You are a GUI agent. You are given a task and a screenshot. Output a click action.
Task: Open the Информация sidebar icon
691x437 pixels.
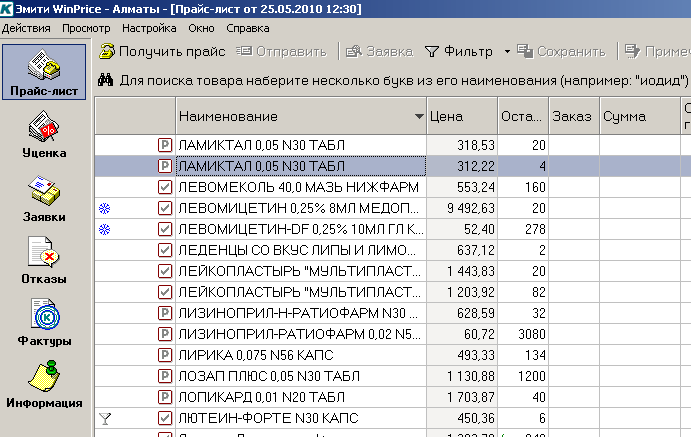[43, 383]
